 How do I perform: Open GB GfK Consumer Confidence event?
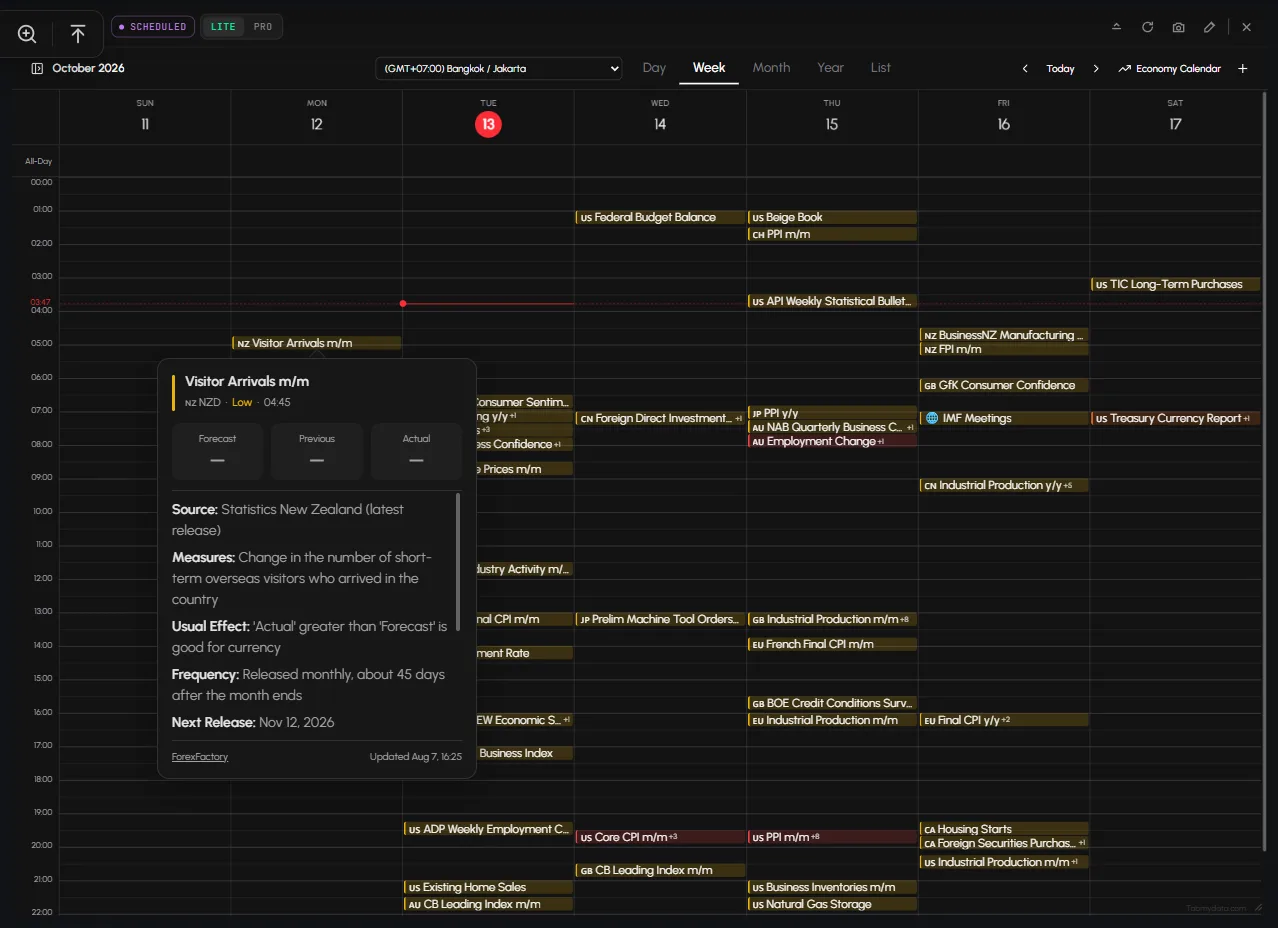pos(1004,385)
